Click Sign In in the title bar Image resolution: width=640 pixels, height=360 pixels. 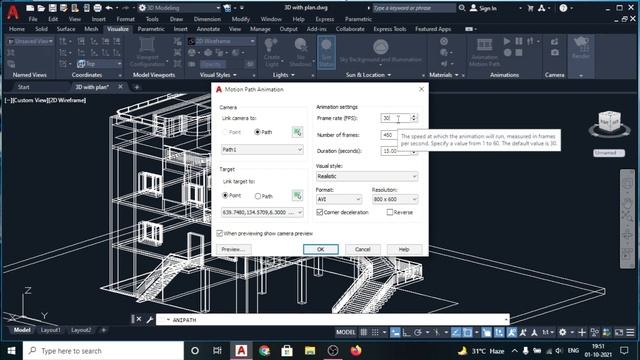click(x=483, y=8)
